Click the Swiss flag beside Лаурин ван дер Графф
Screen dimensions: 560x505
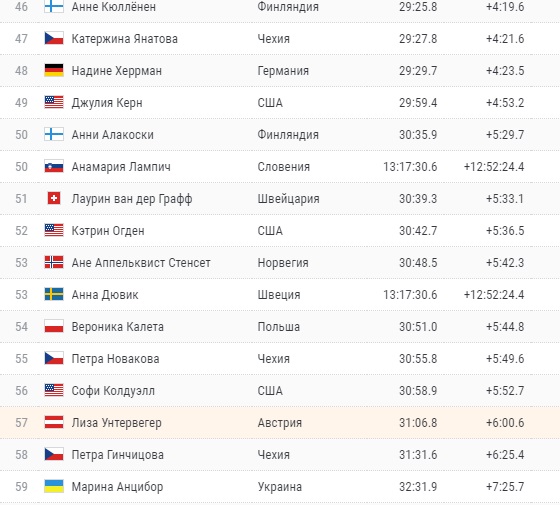(x=54, y=198)
